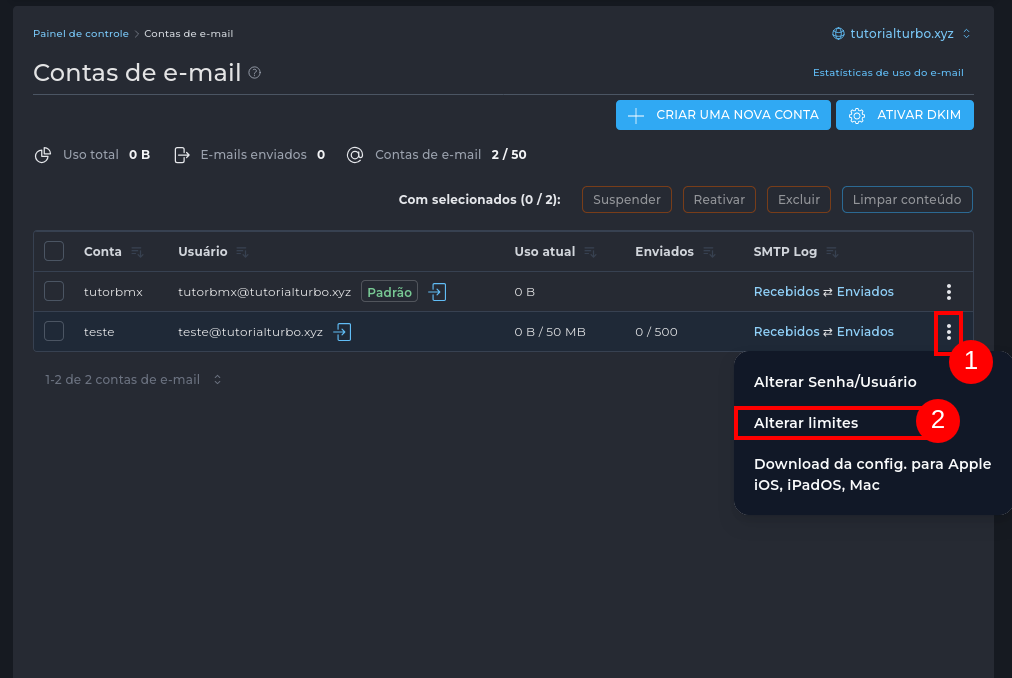Open Estatísticas de uso do e-mail link
Viewport: 1012px width, 678px height.
coord(888,73)
